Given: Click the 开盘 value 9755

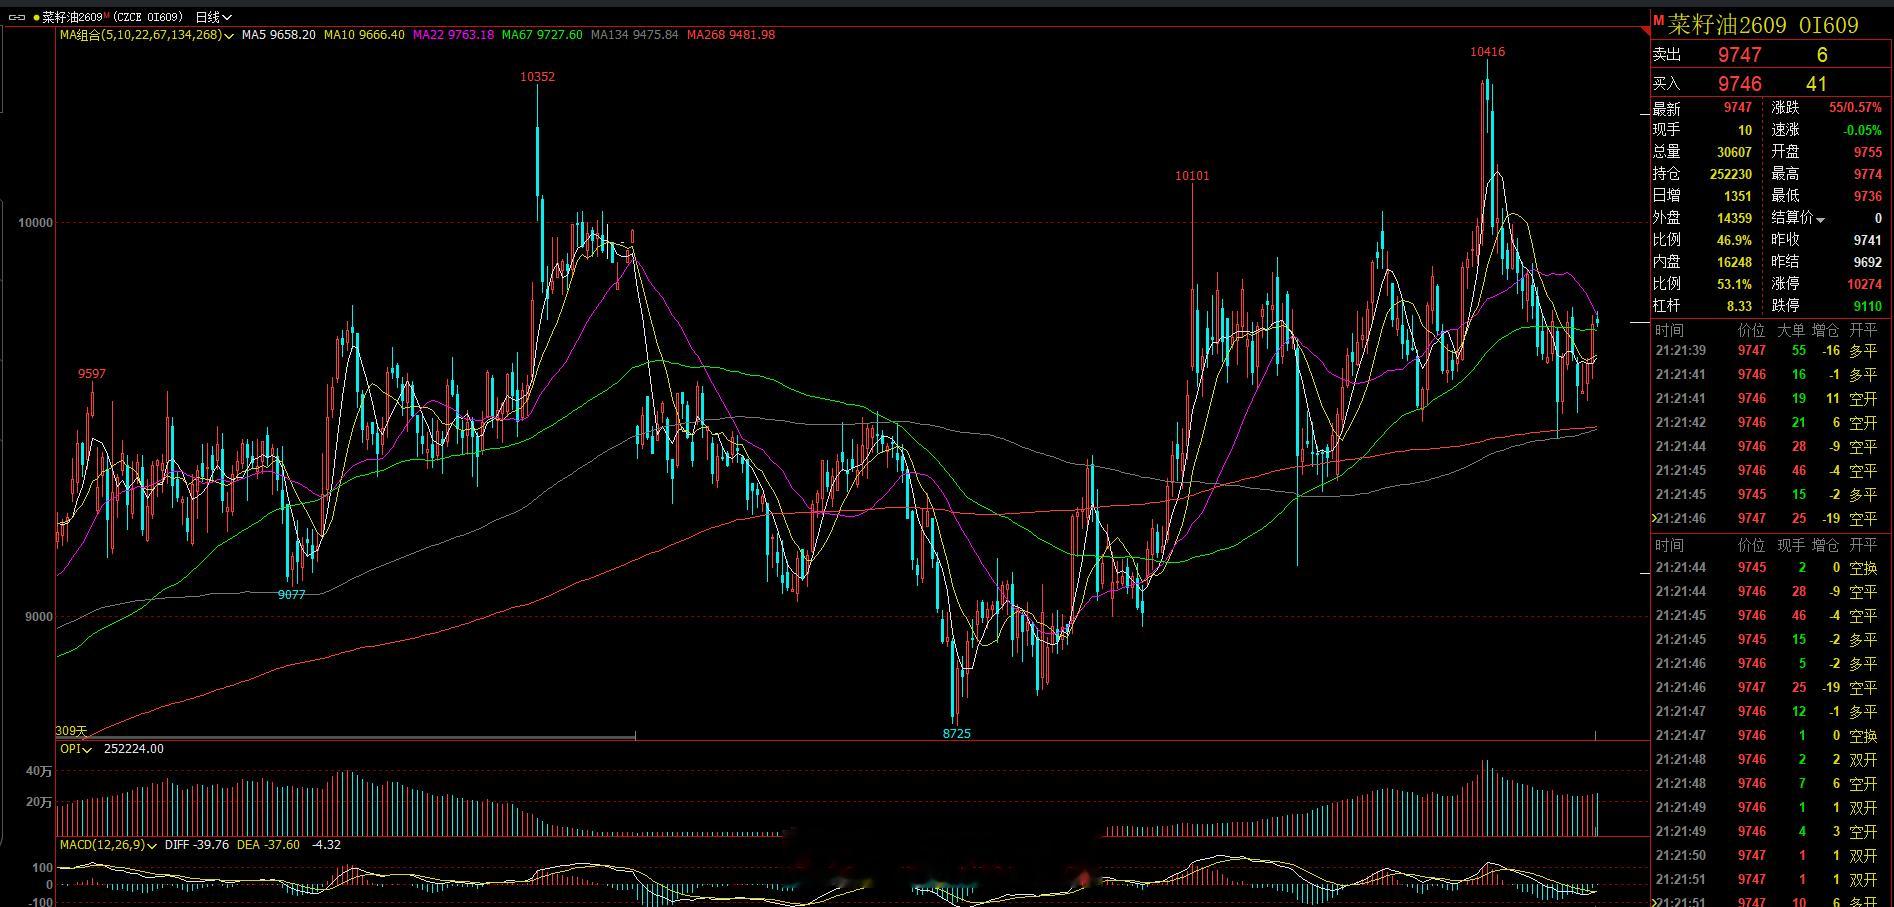Looking at the screenshot, I should tap(1868, 152).
